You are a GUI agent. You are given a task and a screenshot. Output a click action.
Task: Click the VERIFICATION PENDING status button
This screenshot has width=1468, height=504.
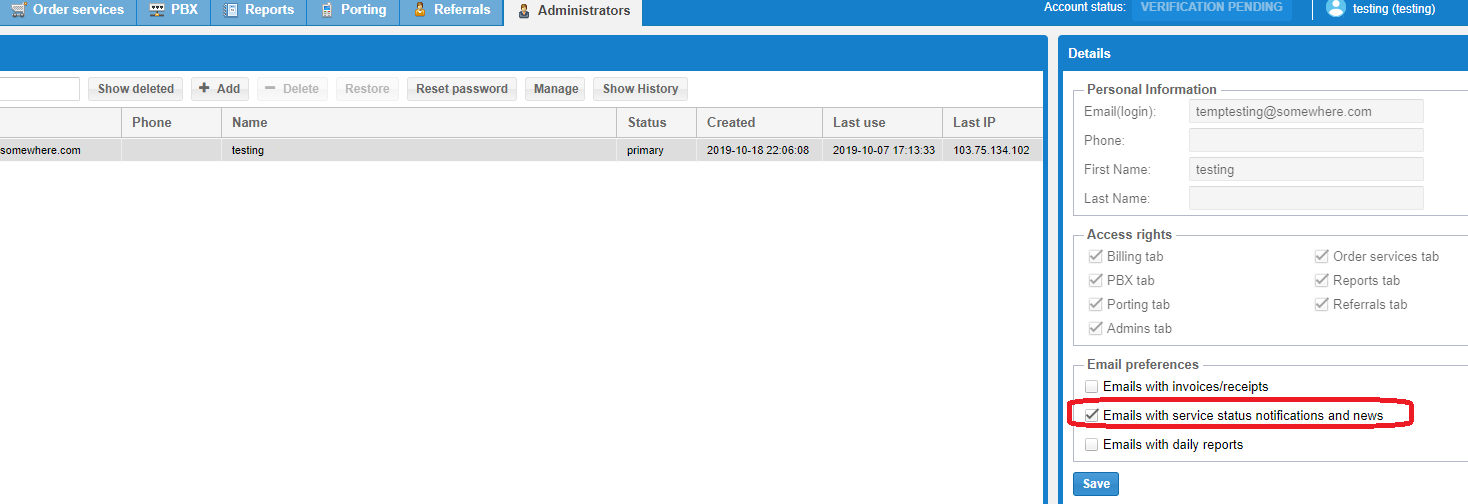click(x=1211, y=8)
